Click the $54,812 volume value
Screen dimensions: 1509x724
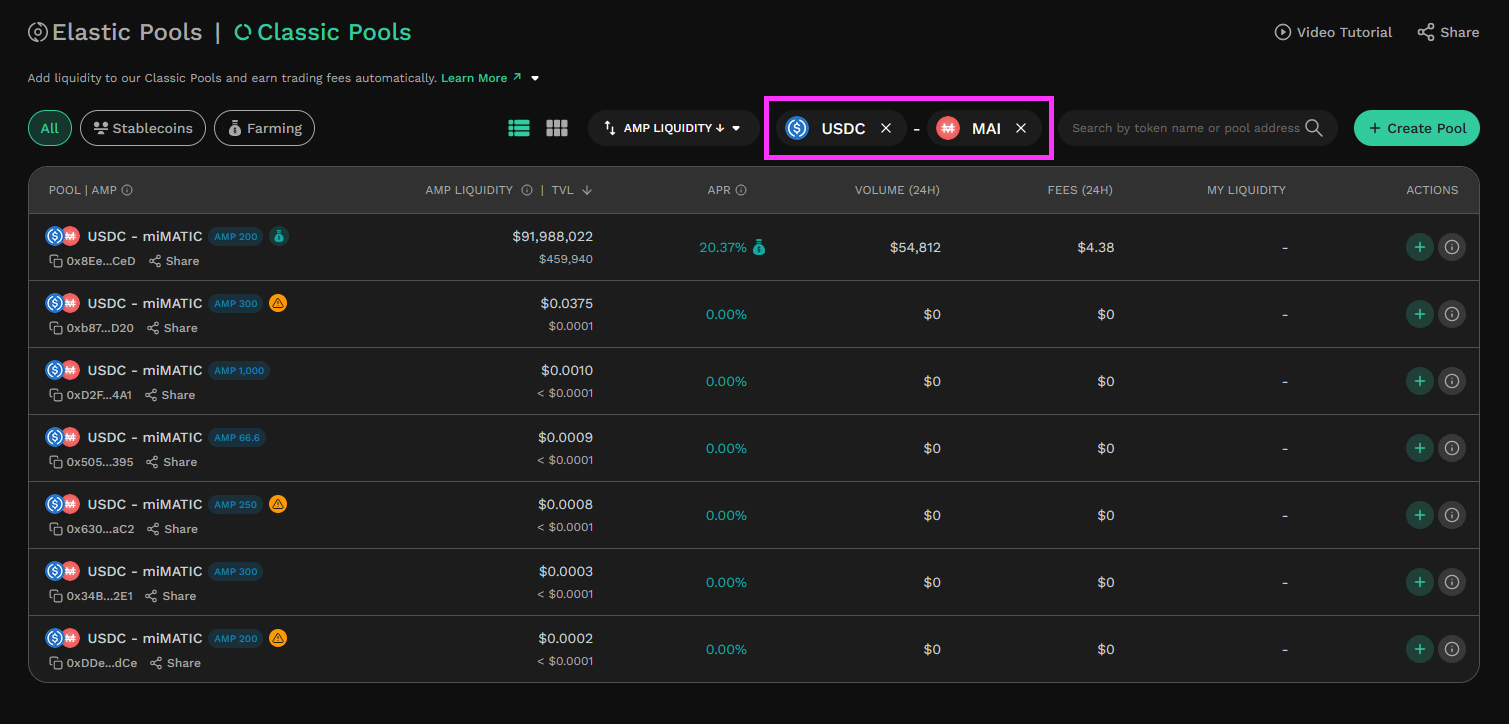[x=915, y=247]
